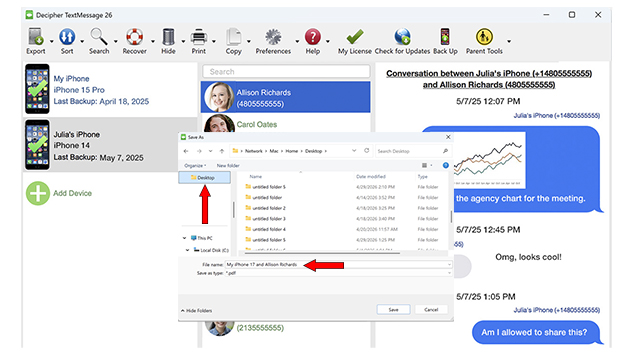Screen dimensions: 640x360
Task: Sort files by Date modified column
Action: click(371, 177)
